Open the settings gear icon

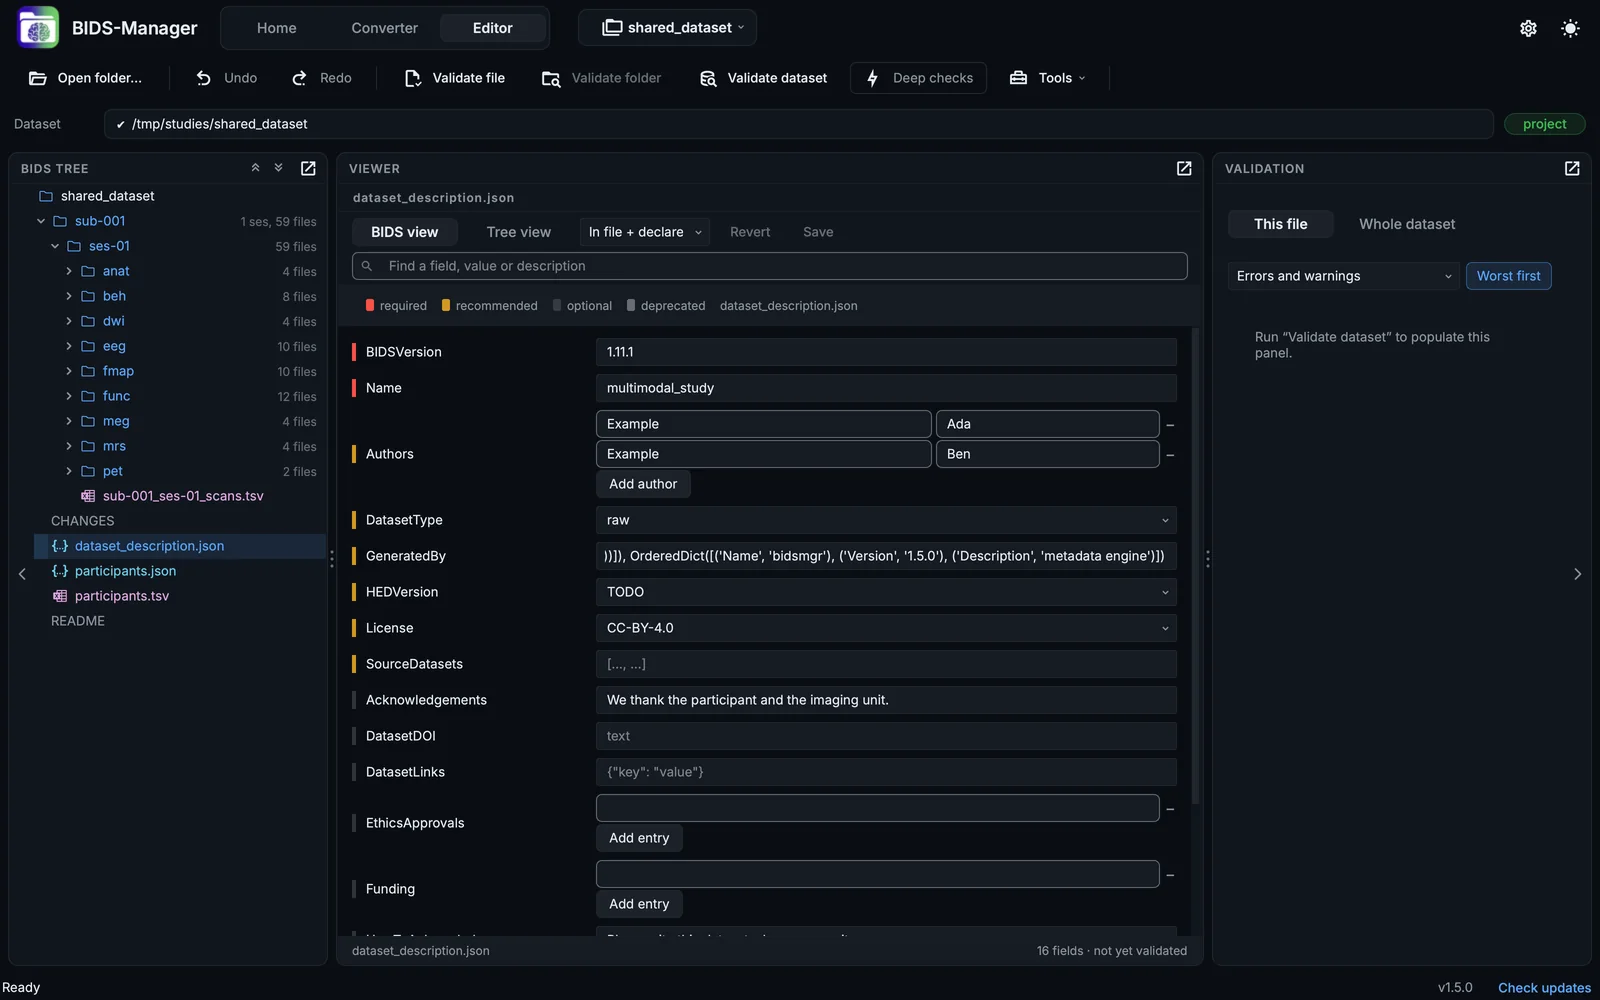point(1528,28)
